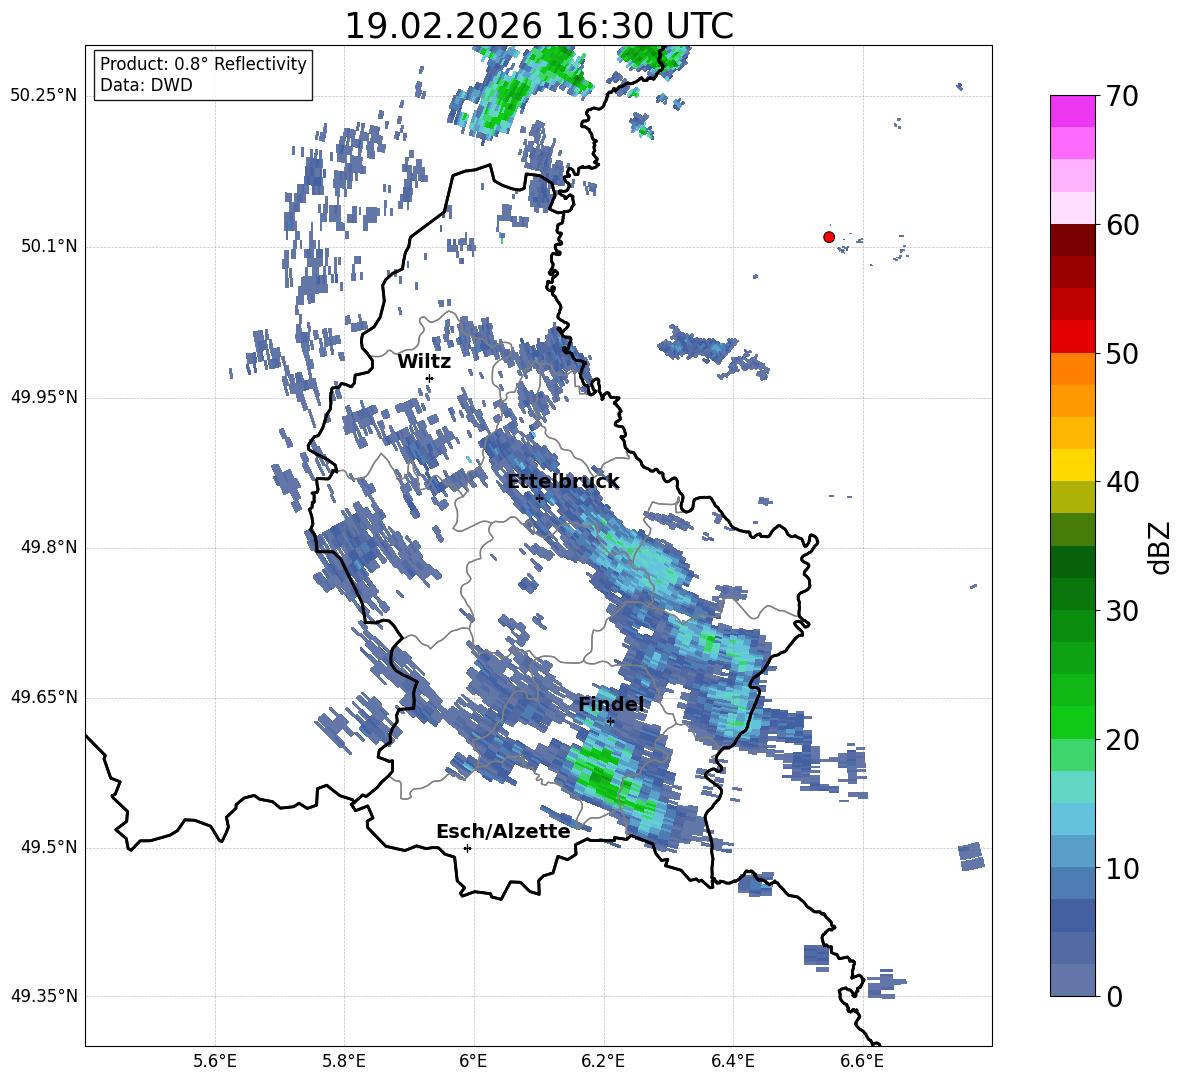This screenshot has height=1081, width=1184.
Task: Click the Data: DWD label
Action: [x=146, y=85]
